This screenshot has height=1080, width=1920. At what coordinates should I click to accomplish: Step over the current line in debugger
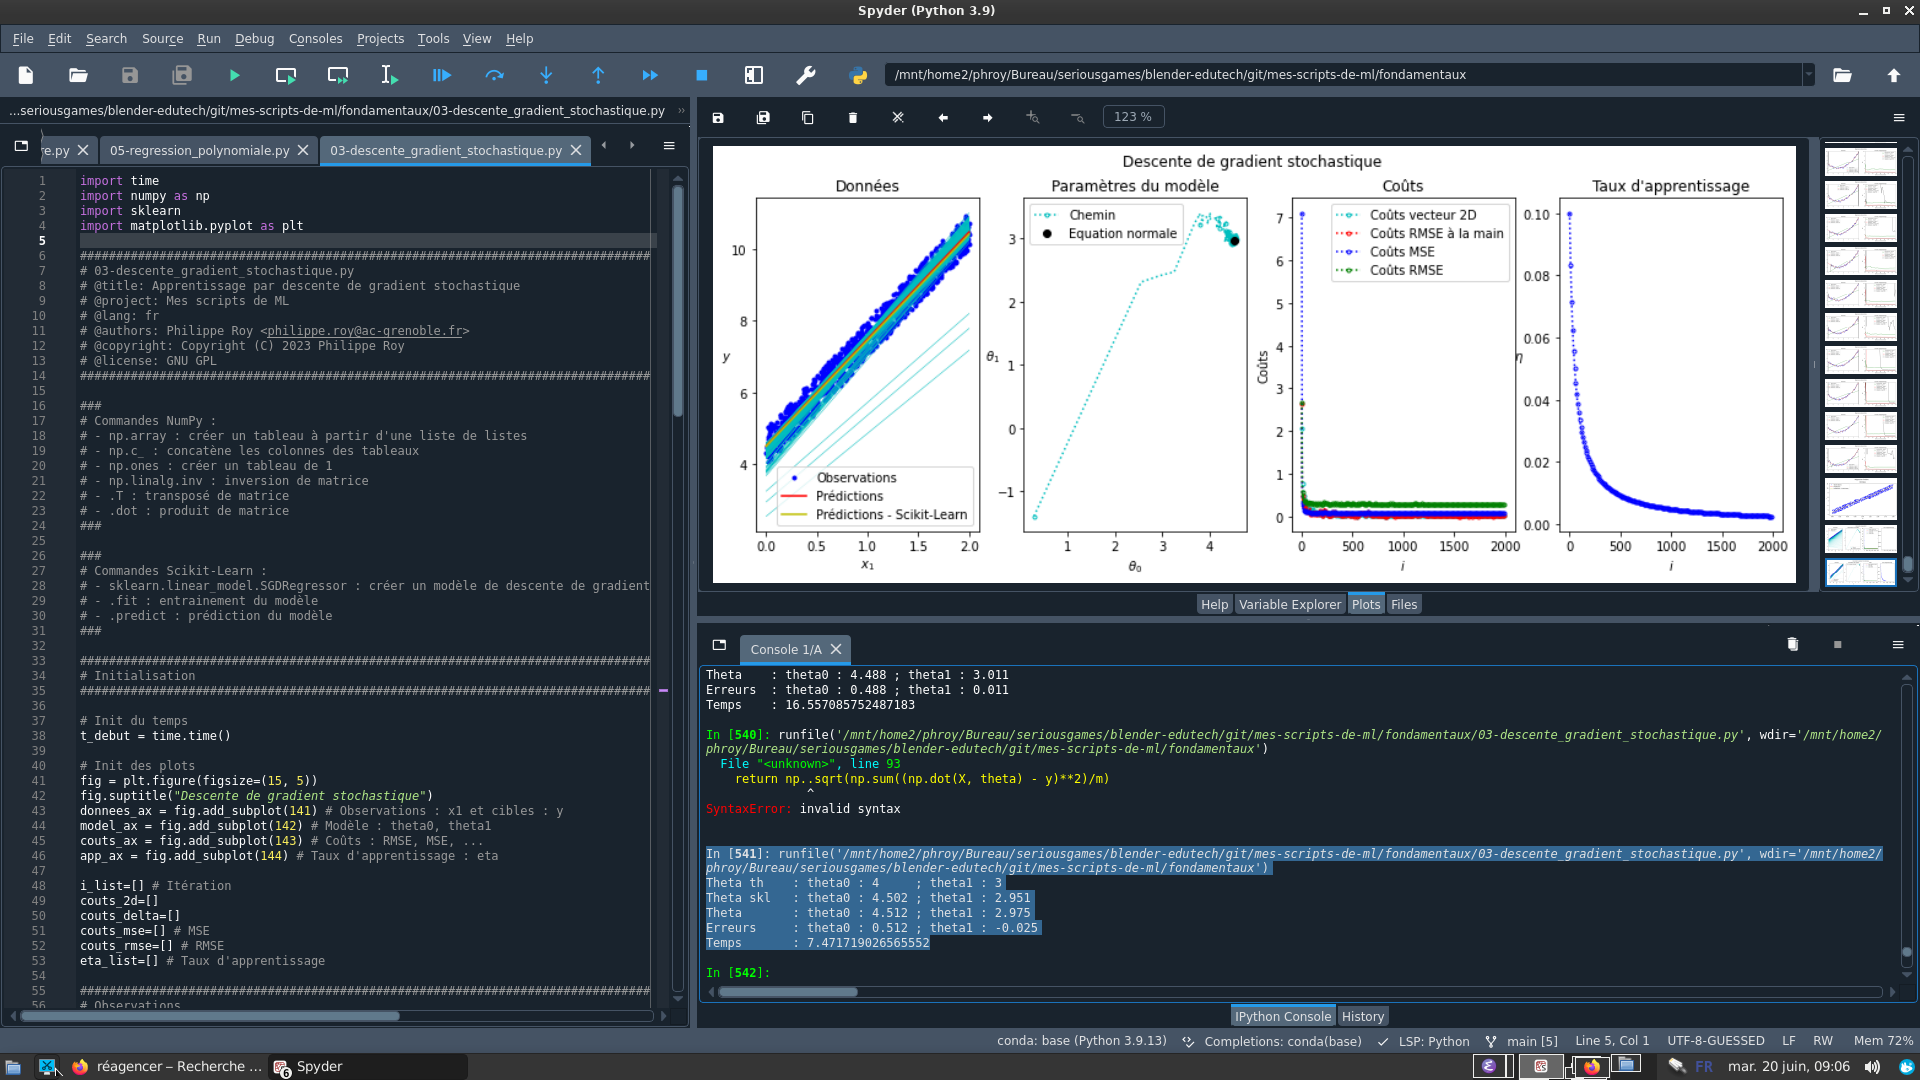point(494,75)
